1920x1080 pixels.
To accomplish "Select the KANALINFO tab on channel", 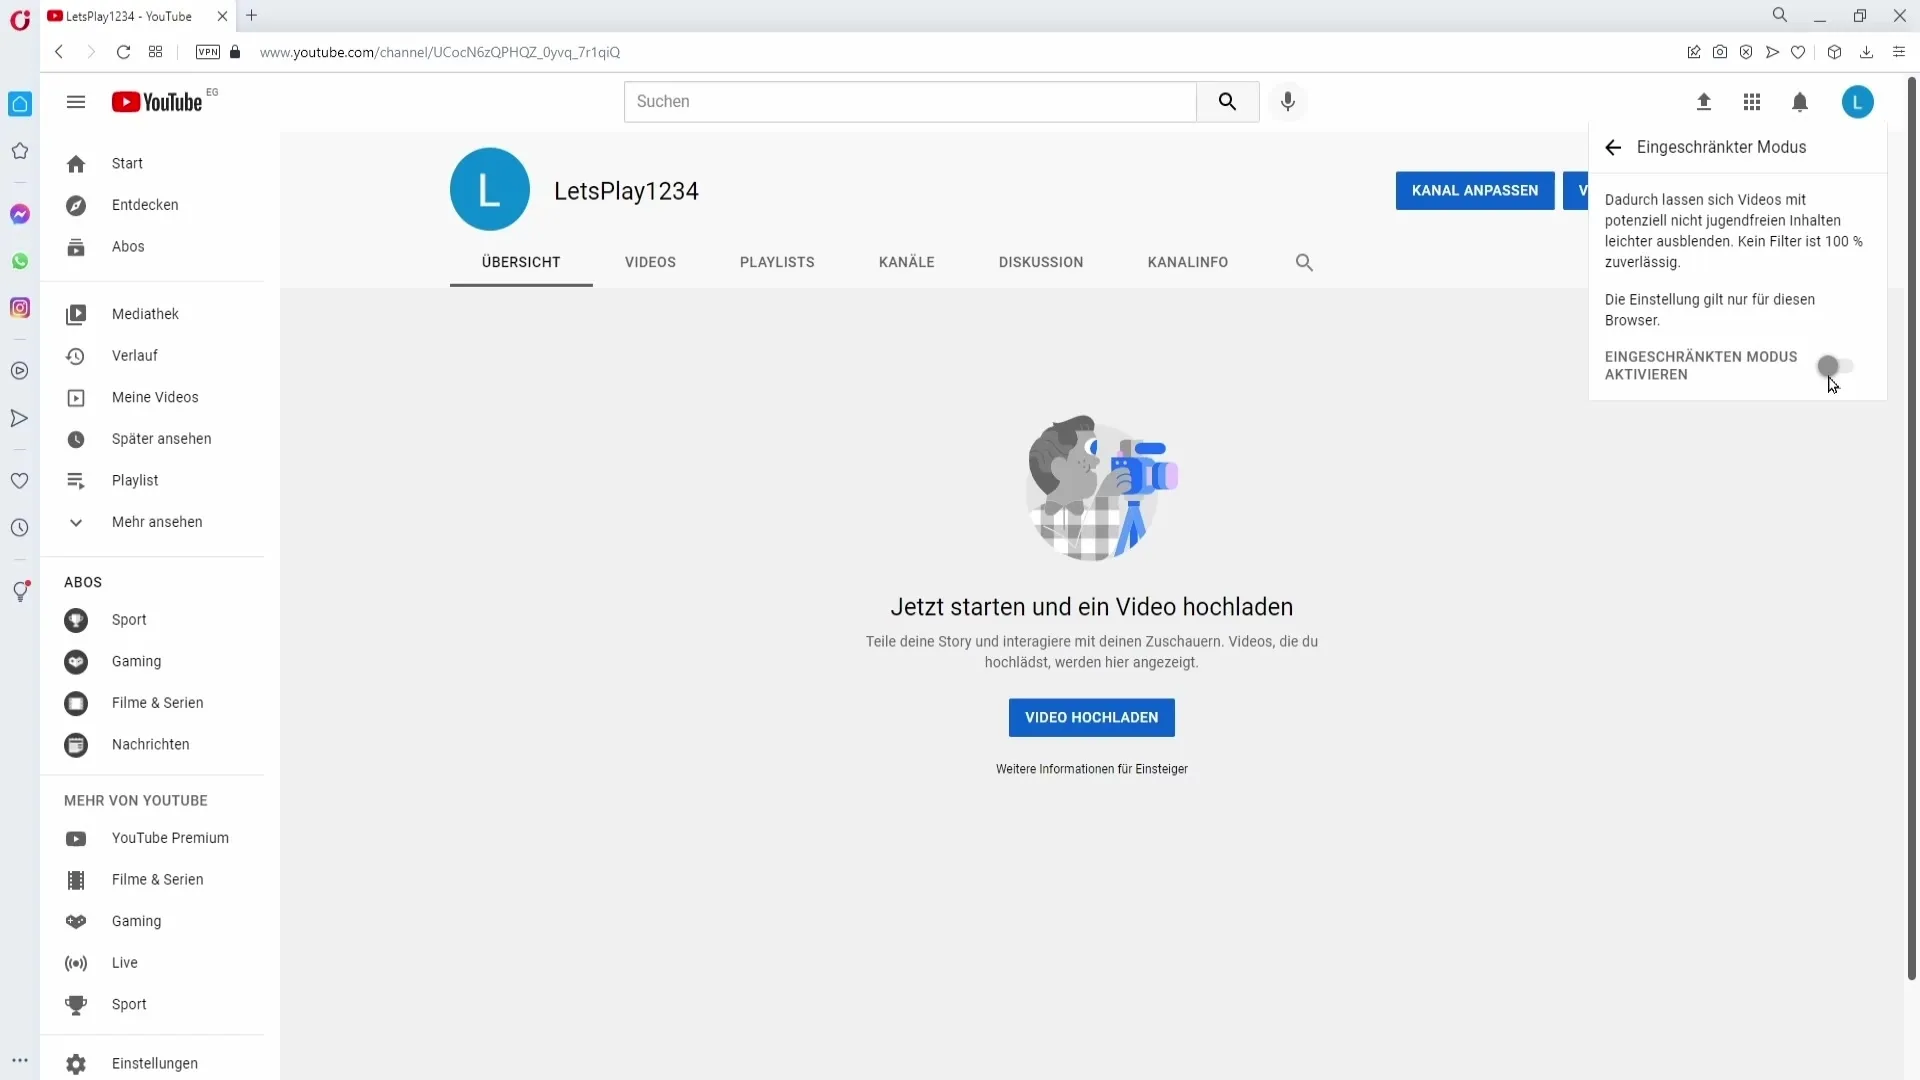I will 1187,262.
